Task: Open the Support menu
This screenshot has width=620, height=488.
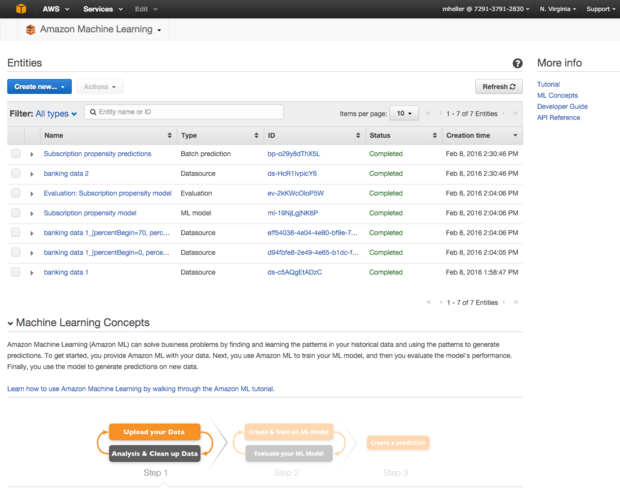Action: (x=601, y=9)
